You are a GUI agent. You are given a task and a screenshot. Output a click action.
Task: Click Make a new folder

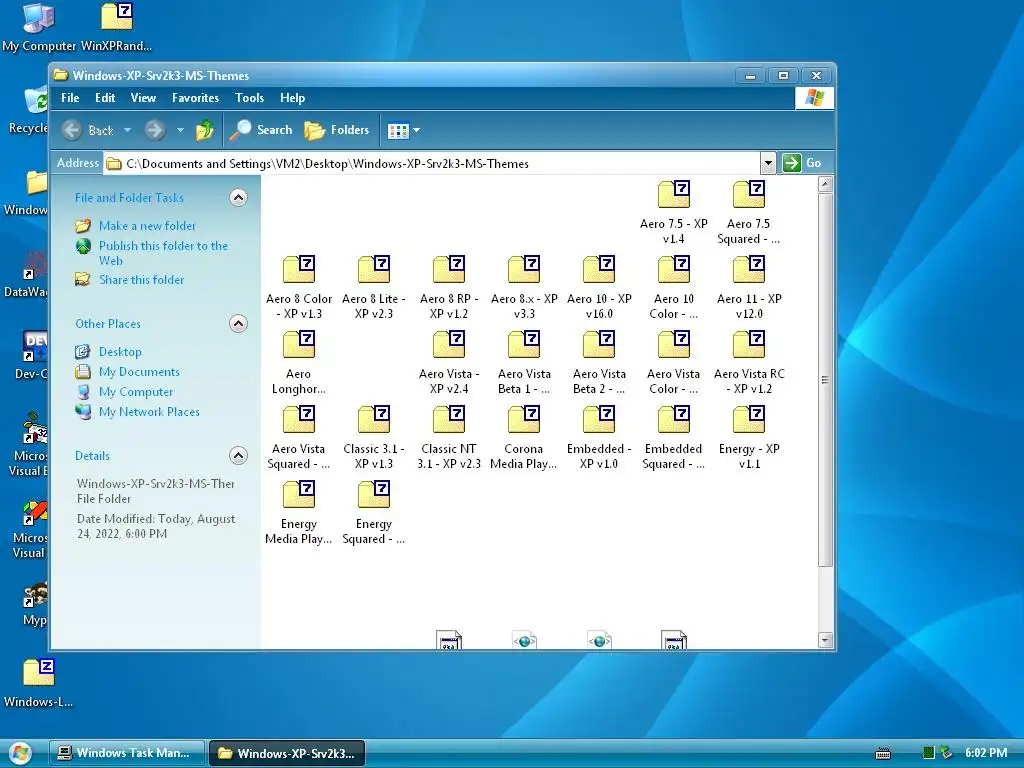coord(136,226)
